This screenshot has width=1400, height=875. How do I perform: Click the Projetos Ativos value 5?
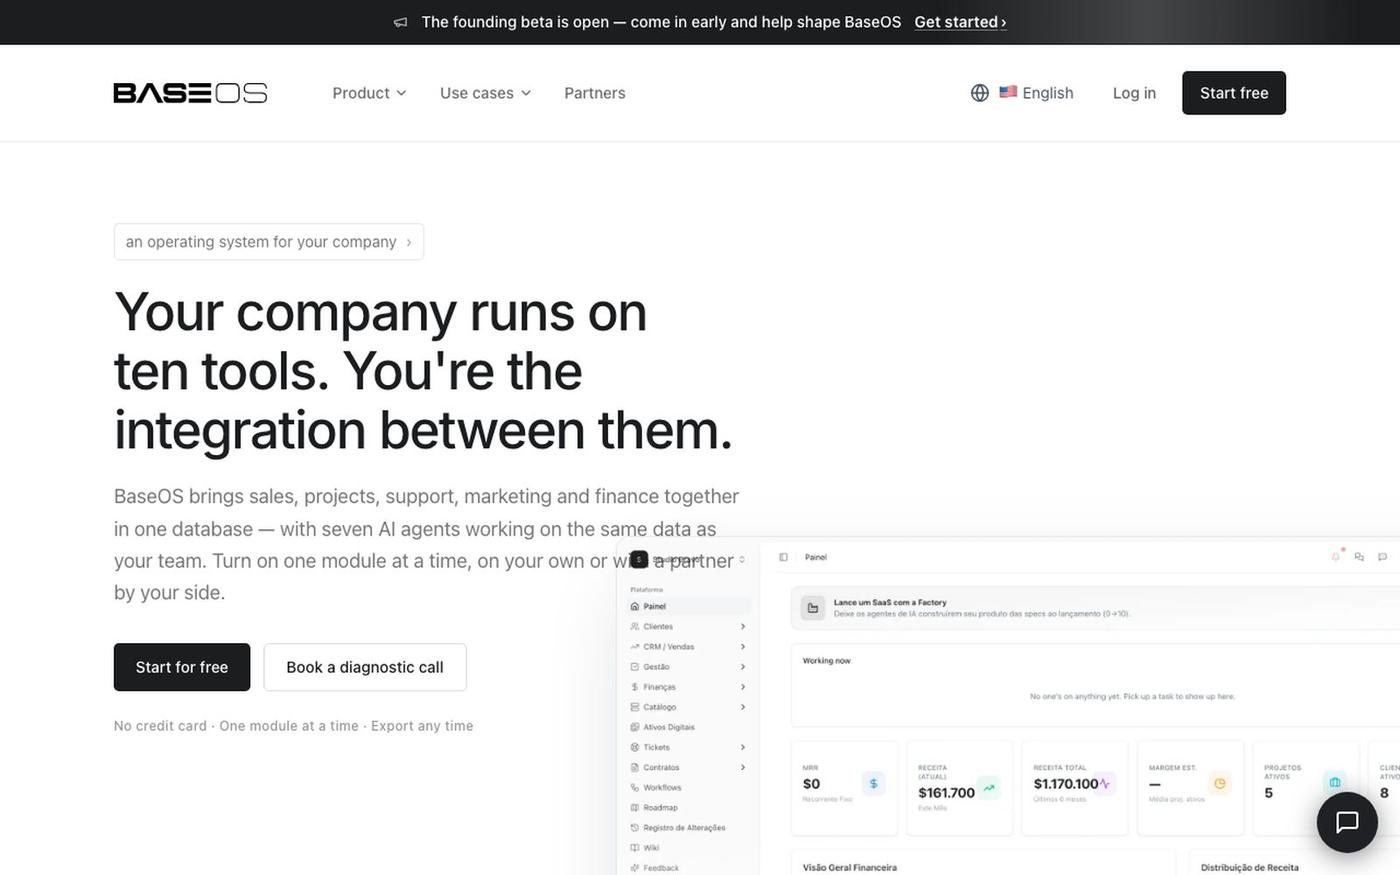pyautogui.click(x=1269, y=793)
